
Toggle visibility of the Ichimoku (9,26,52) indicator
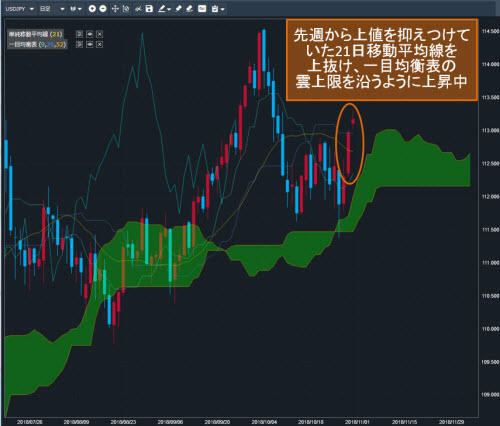tap(89, 44)
